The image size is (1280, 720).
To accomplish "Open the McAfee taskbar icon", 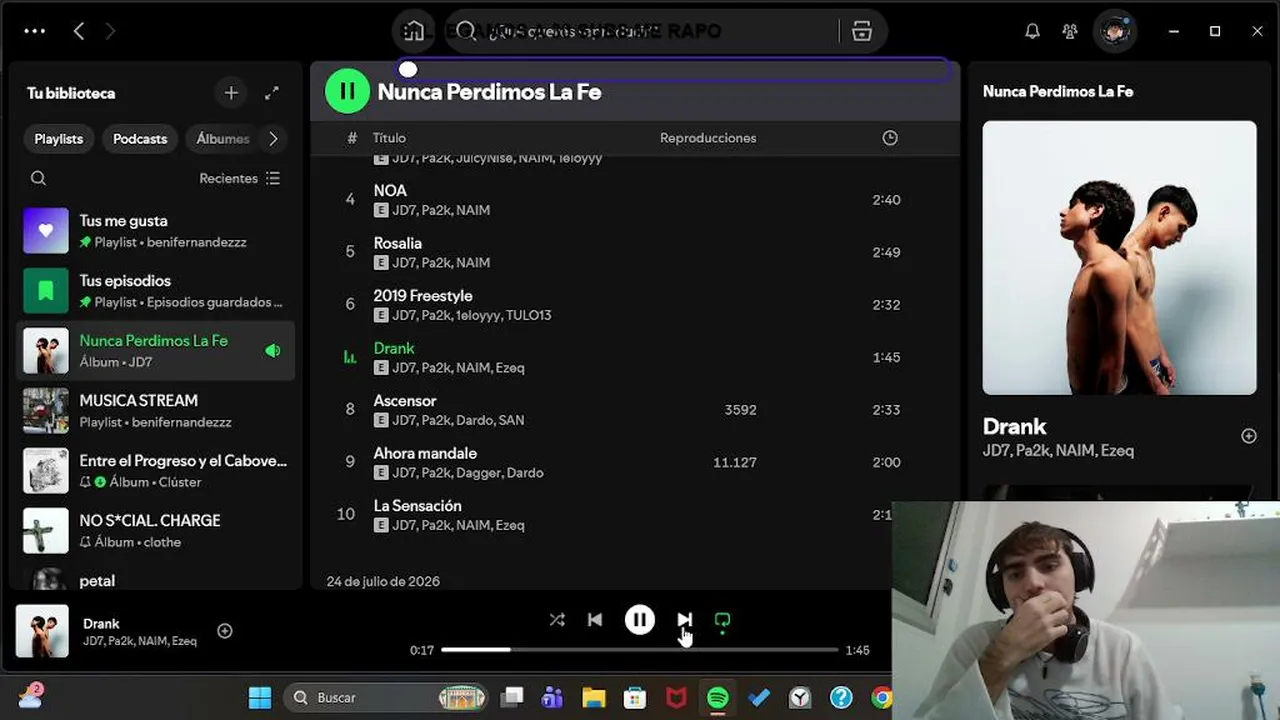I will point(677,698).
